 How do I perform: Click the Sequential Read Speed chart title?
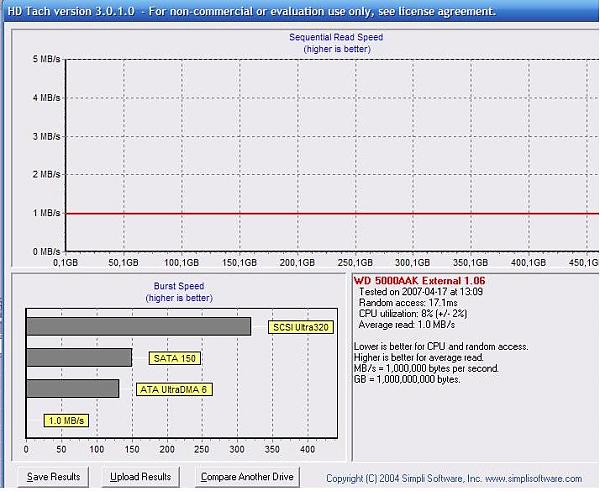[x=336, y=37]
